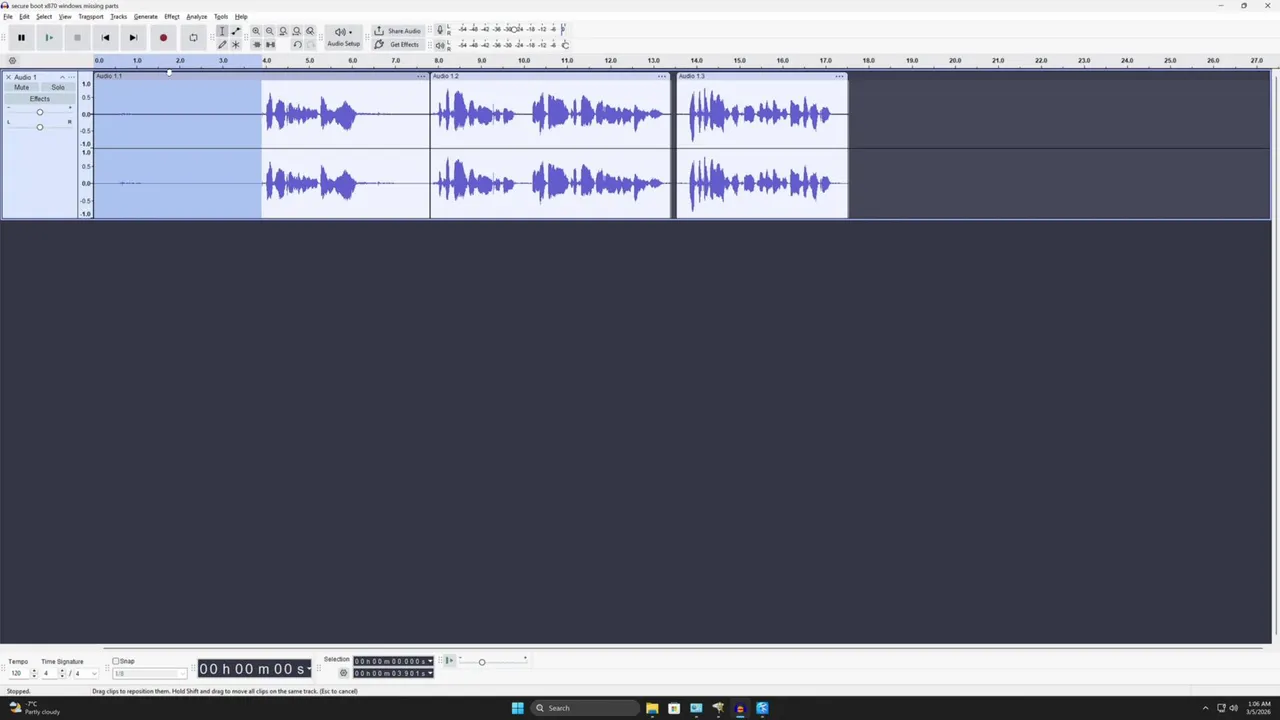1280x720 pixels.
Task: Click the Zoom Out magnifier
Action: (x=270, y=31)
